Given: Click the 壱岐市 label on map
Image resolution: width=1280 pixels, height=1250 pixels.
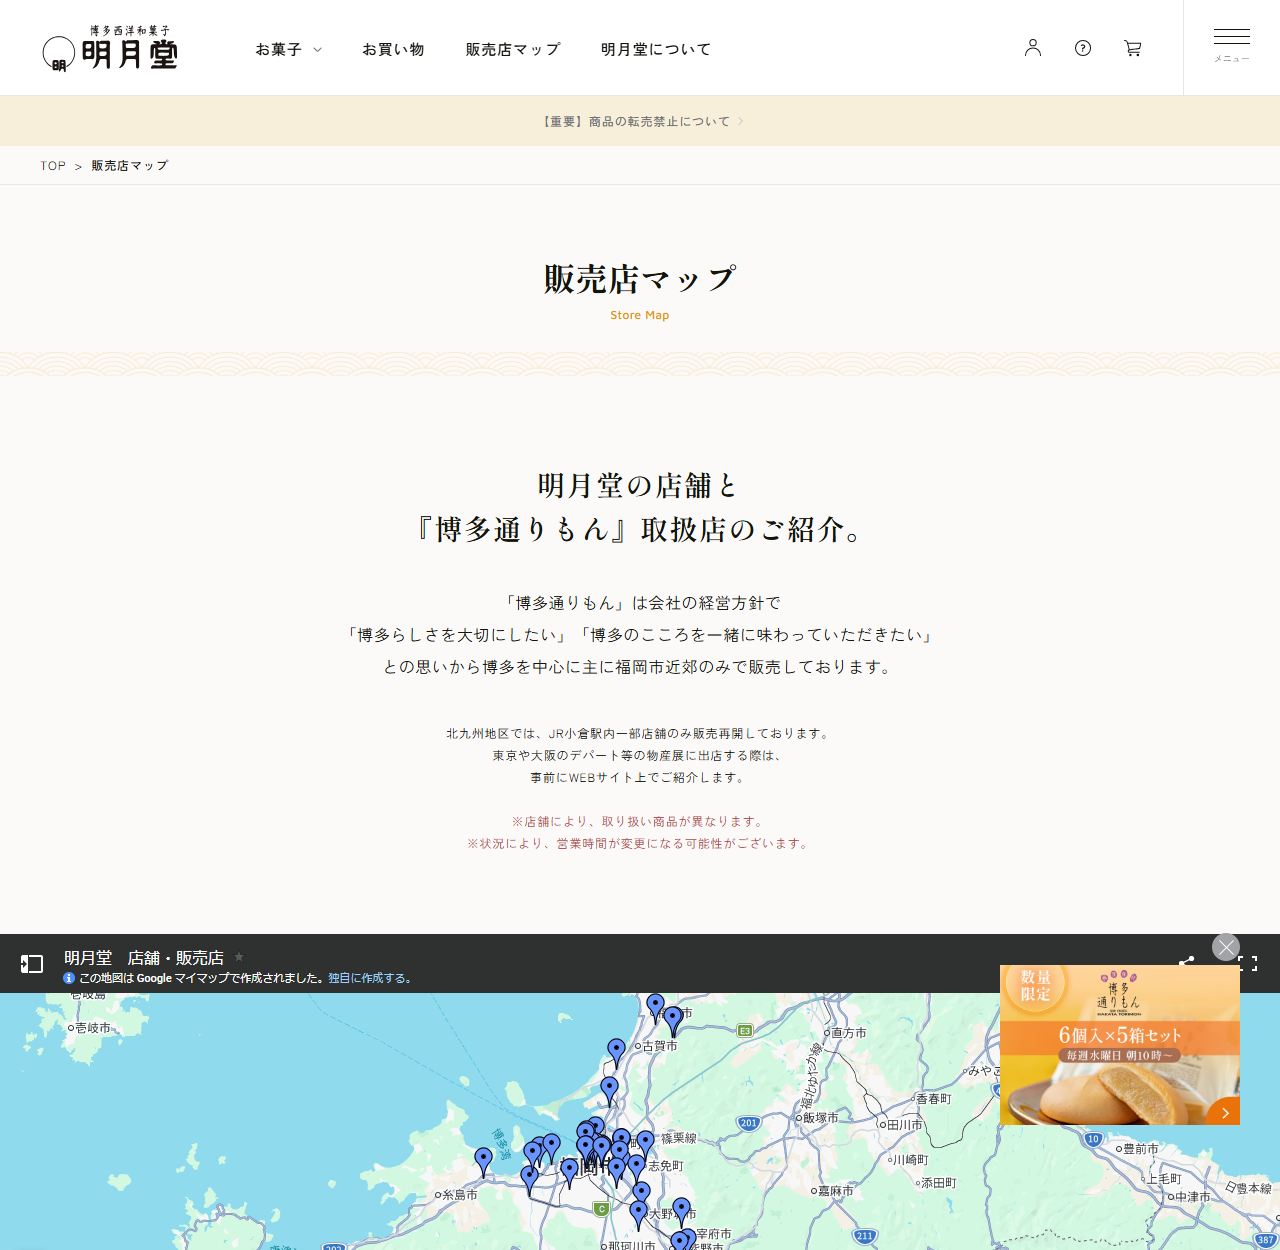Looking at the screenshot, I should point(91,1028).
